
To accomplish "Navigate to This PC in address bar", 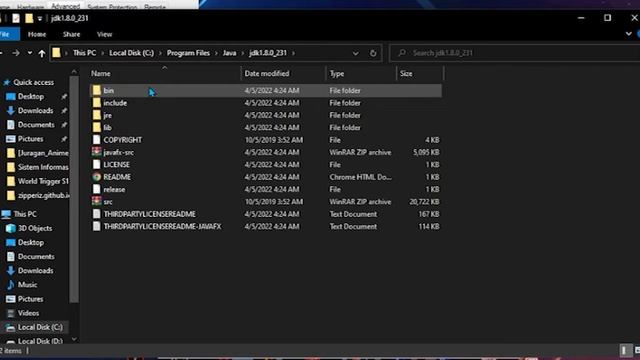I will (x=84, y=53).
